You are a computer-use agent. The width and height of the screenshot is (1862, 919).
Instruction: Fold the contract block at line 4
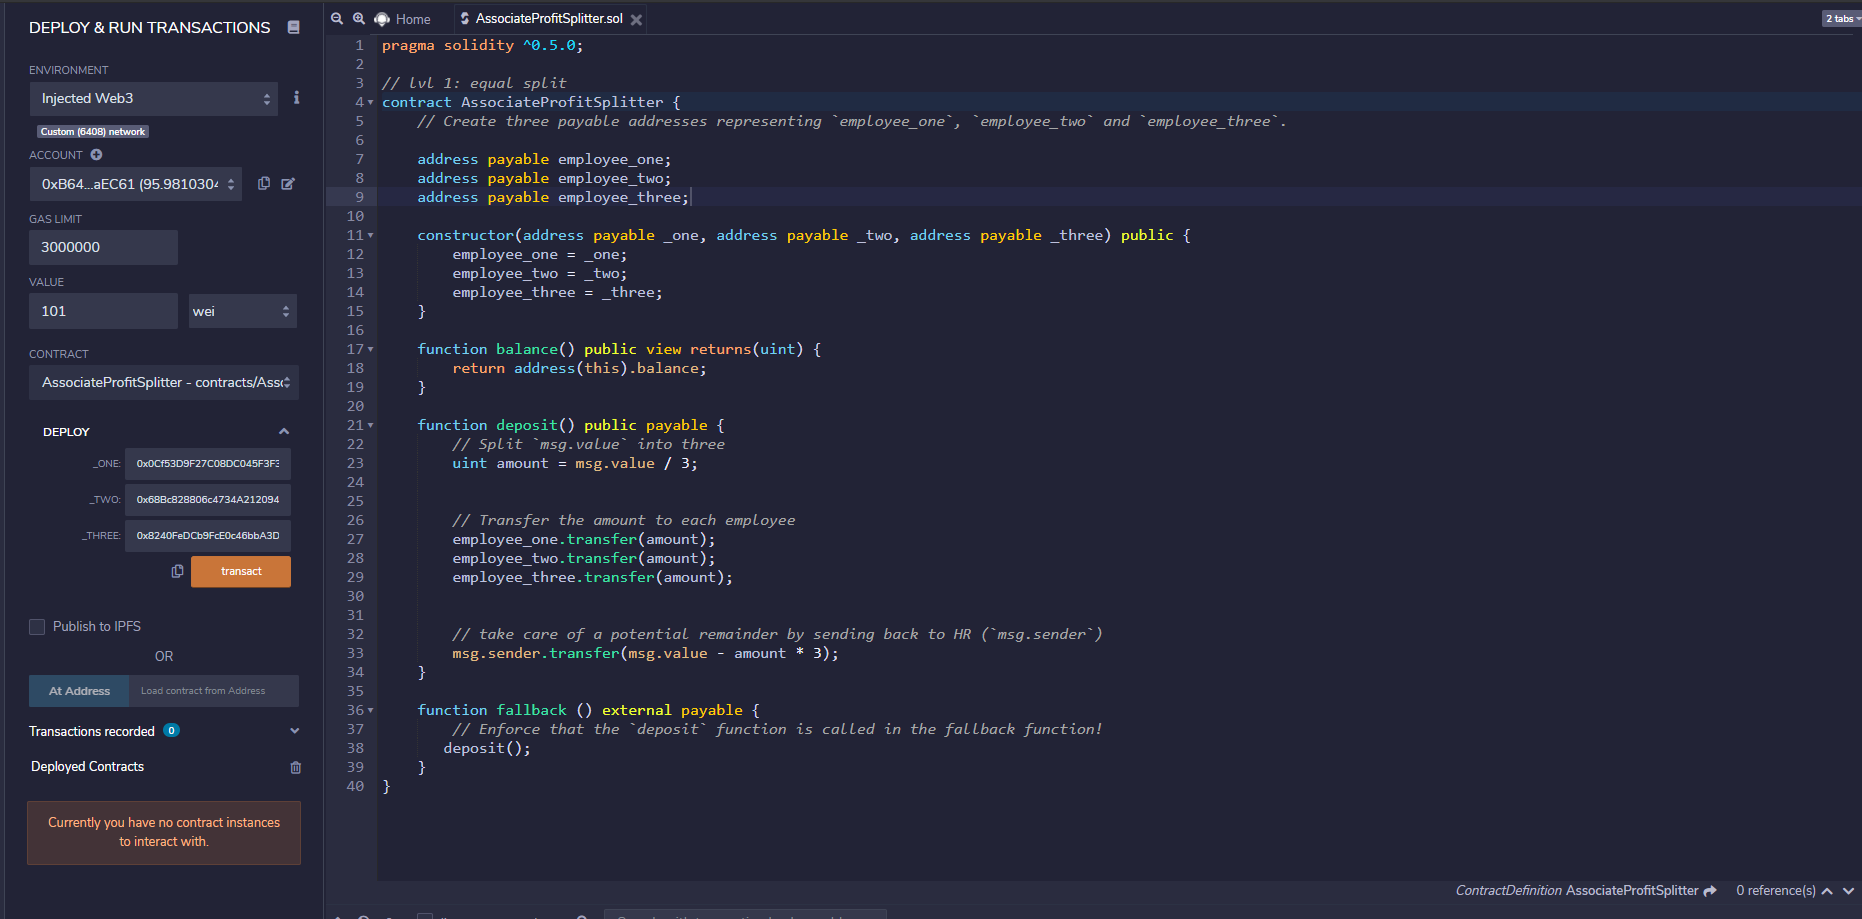[x=371, y=103]
